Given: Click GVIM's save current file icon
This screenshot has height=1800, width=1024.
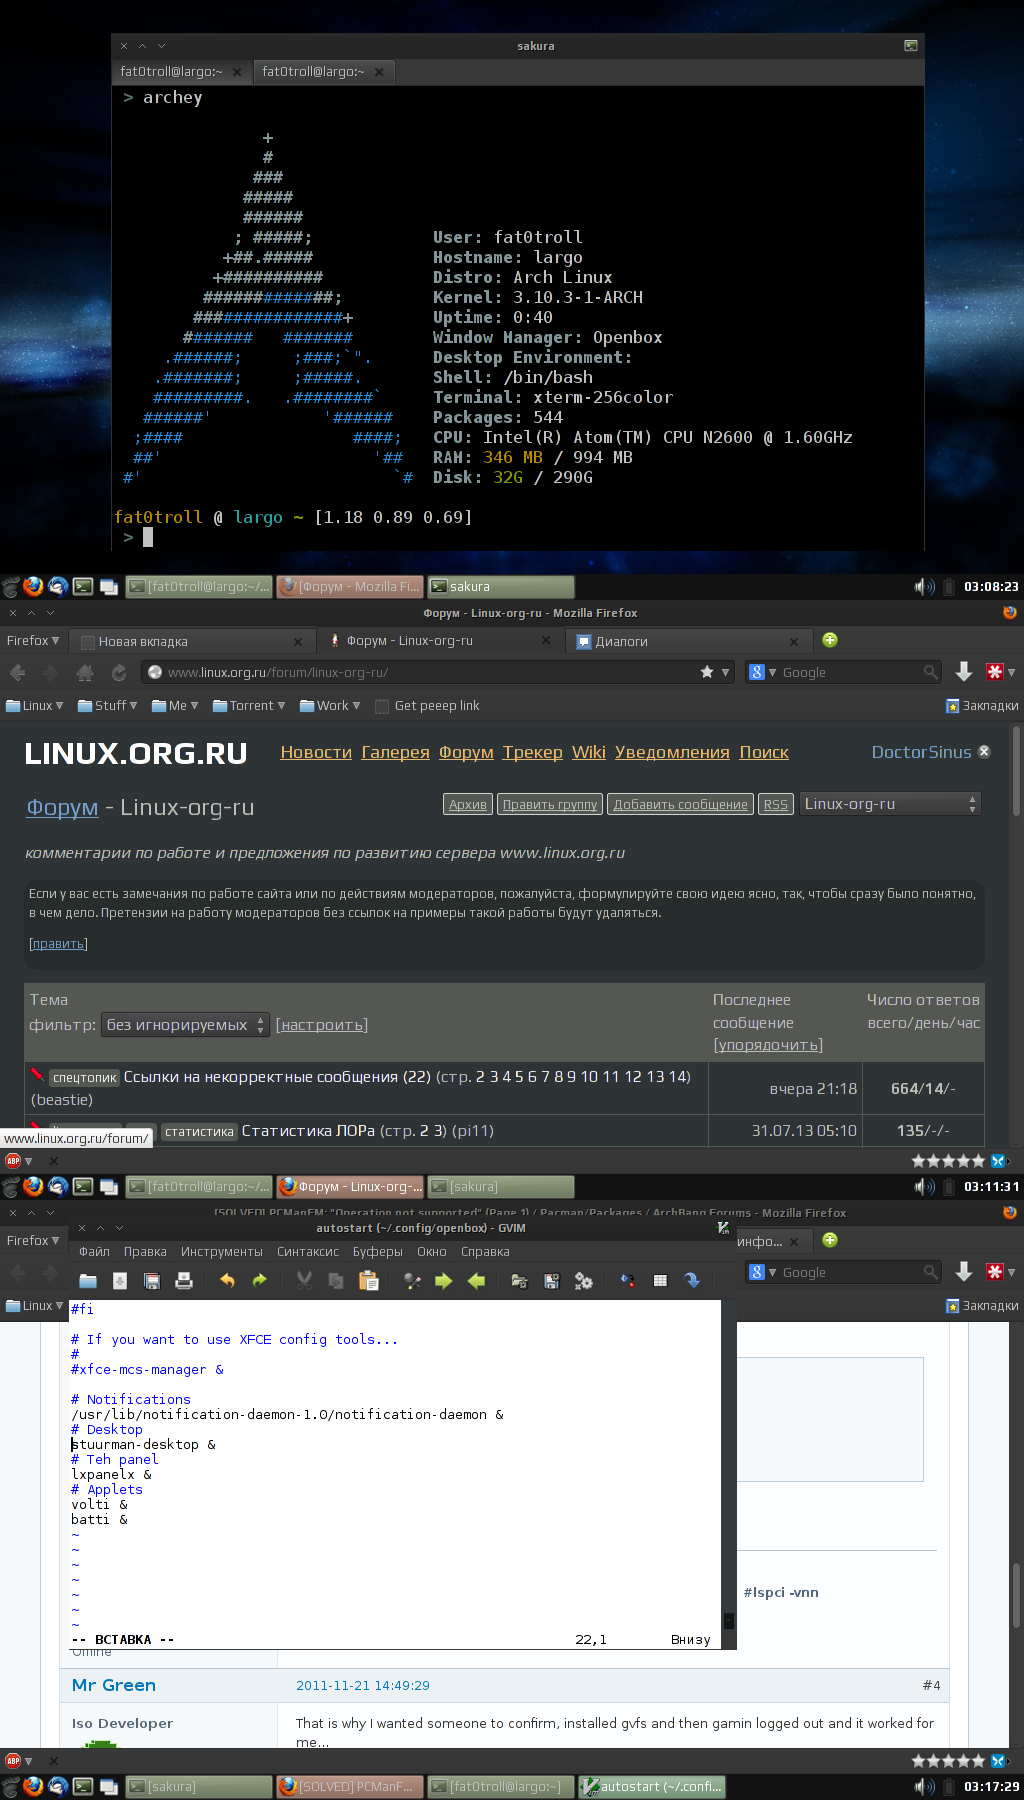Looking at the screenshot, I should click(120, 1280).
